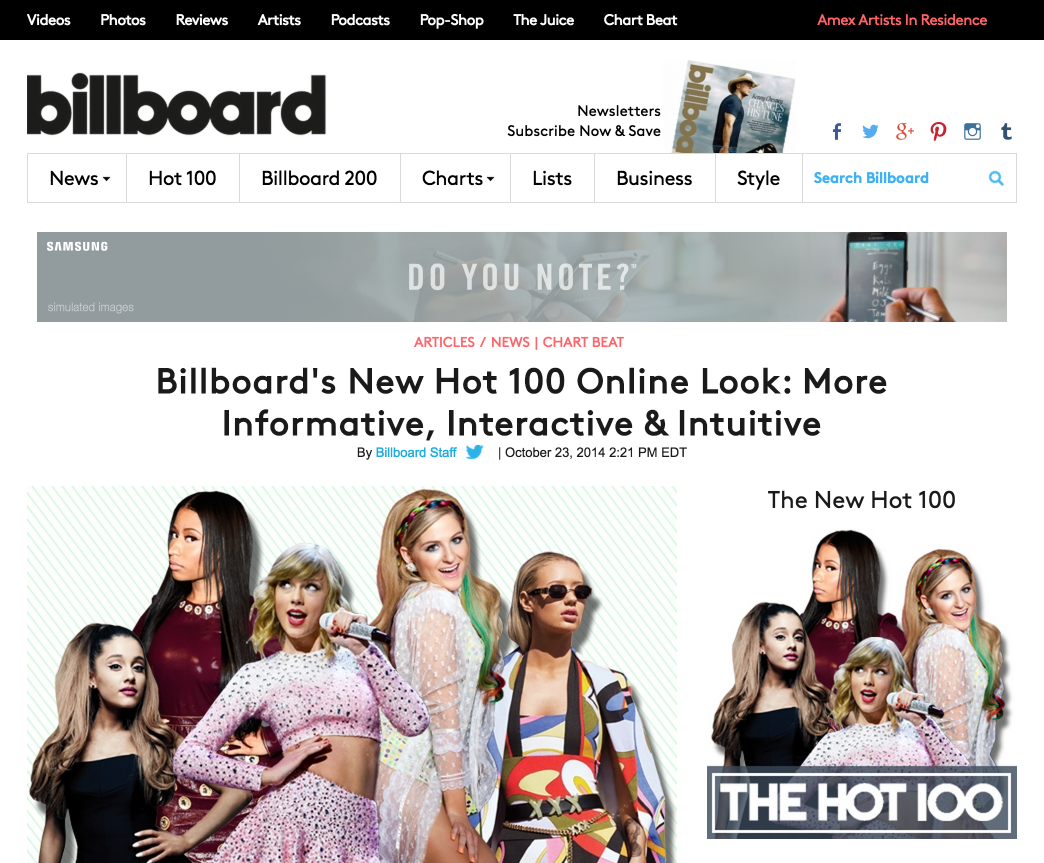Open Billboard's Tumblr icon
The width and height of the screenshot is (1044, 863).
(x=1006, y=131)
